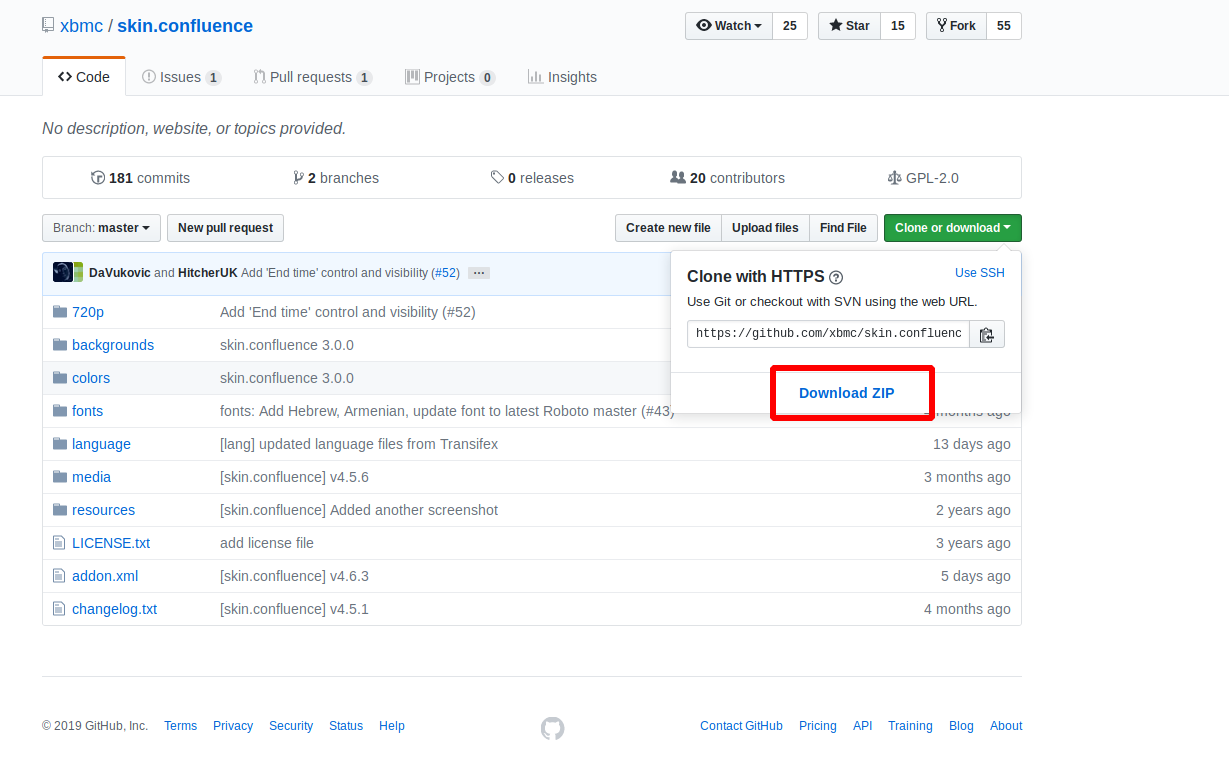Screen dimensions: 1229x767
Task: Click Find File
Action: [843, 228]
